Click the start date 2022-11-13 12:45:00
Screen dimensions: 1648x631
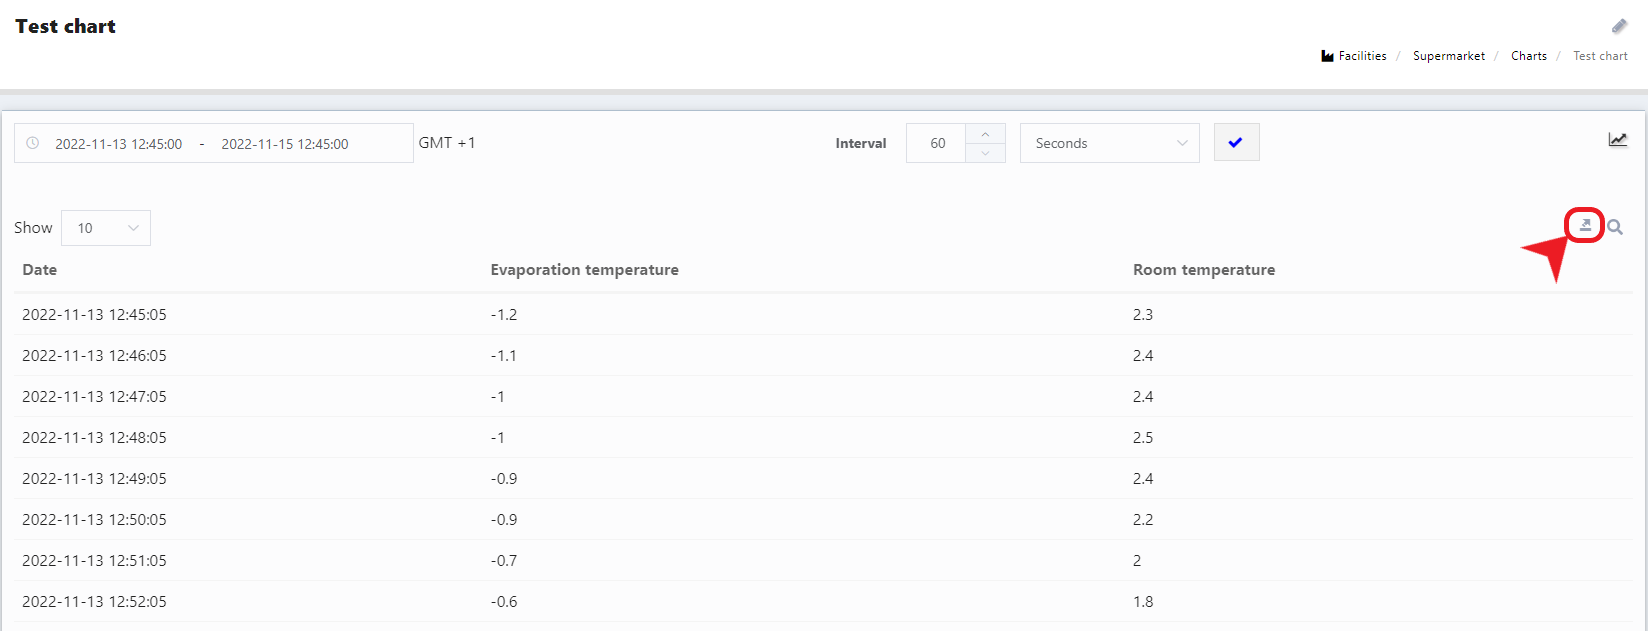tap(118, 144)
